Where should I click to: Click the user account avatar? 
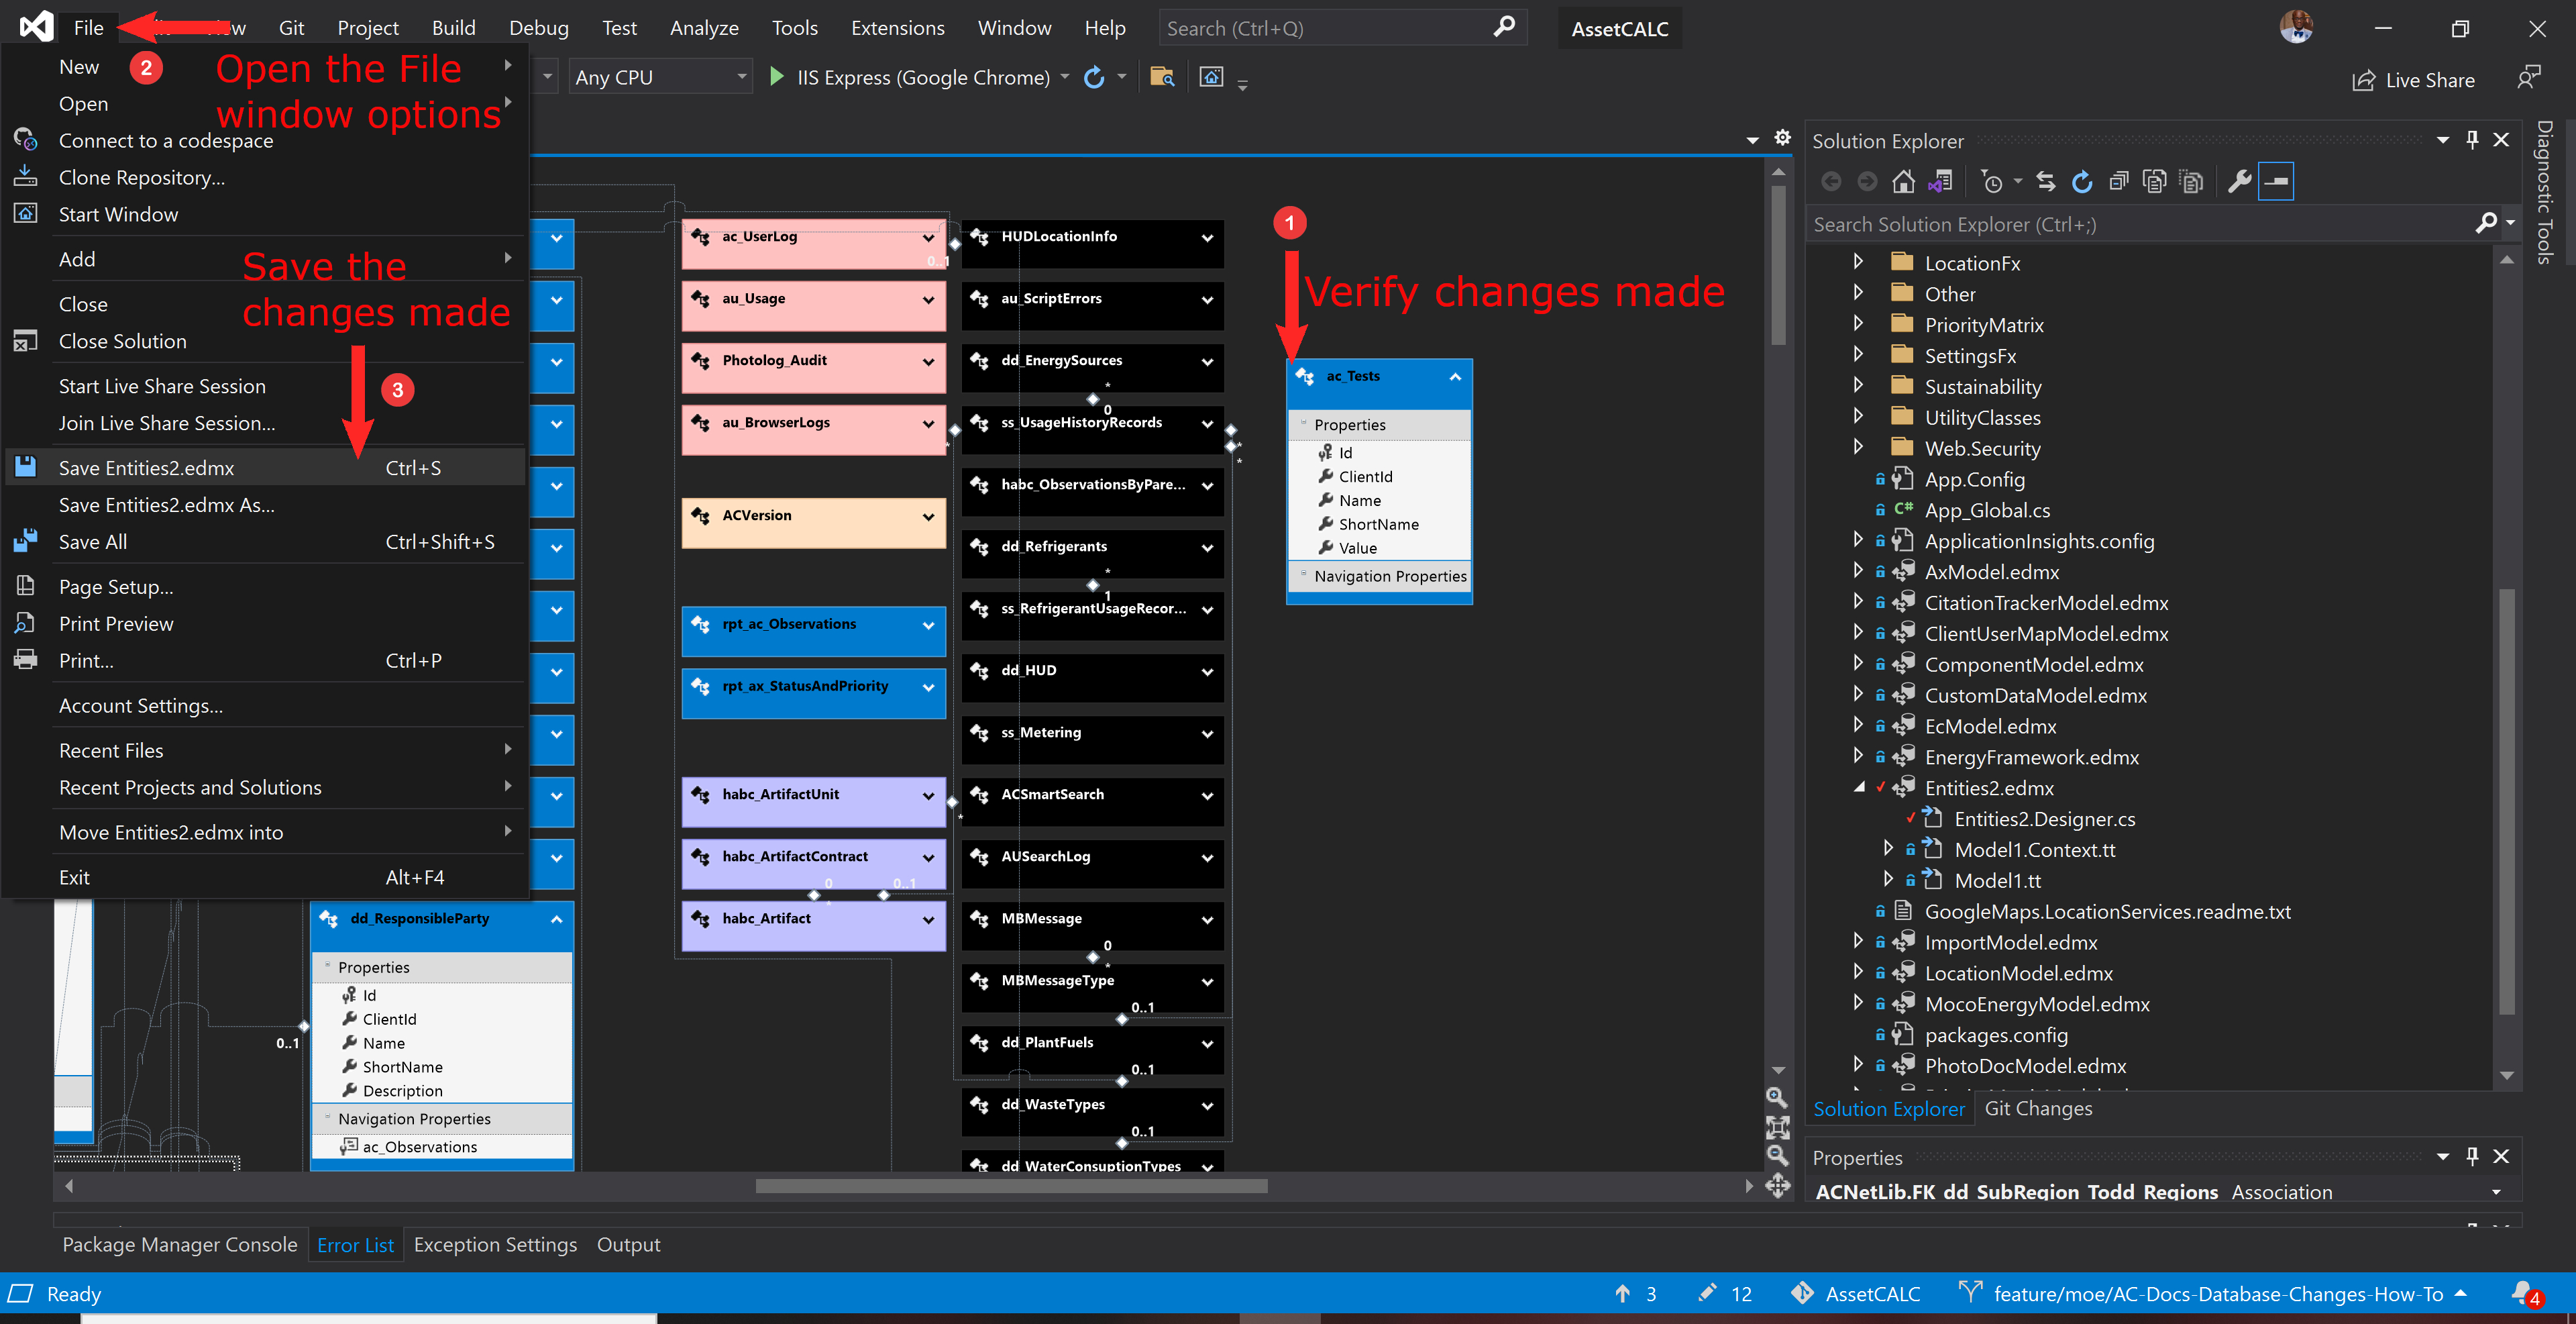(x=2296, y=27)
